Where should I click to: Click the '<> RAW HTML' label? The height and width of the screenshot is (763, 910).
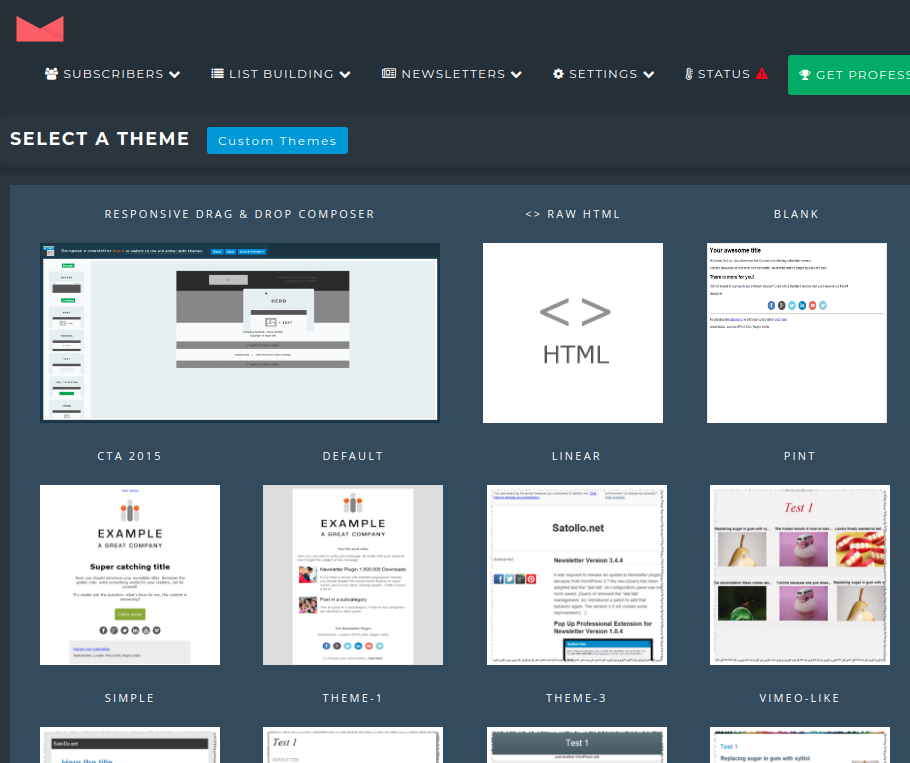pyautogui.click(x=573, y=214)
